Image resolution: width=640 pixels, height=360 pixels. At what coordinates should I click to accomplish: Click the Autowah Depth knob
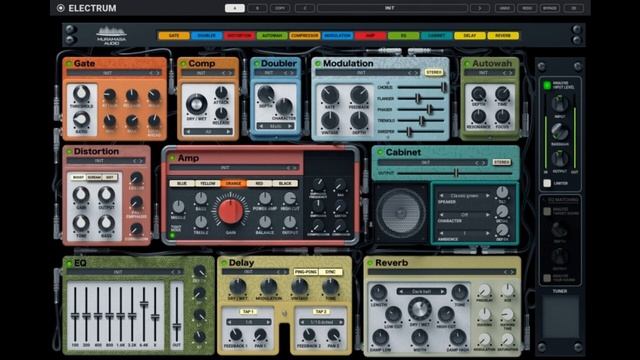click(478, 94)
